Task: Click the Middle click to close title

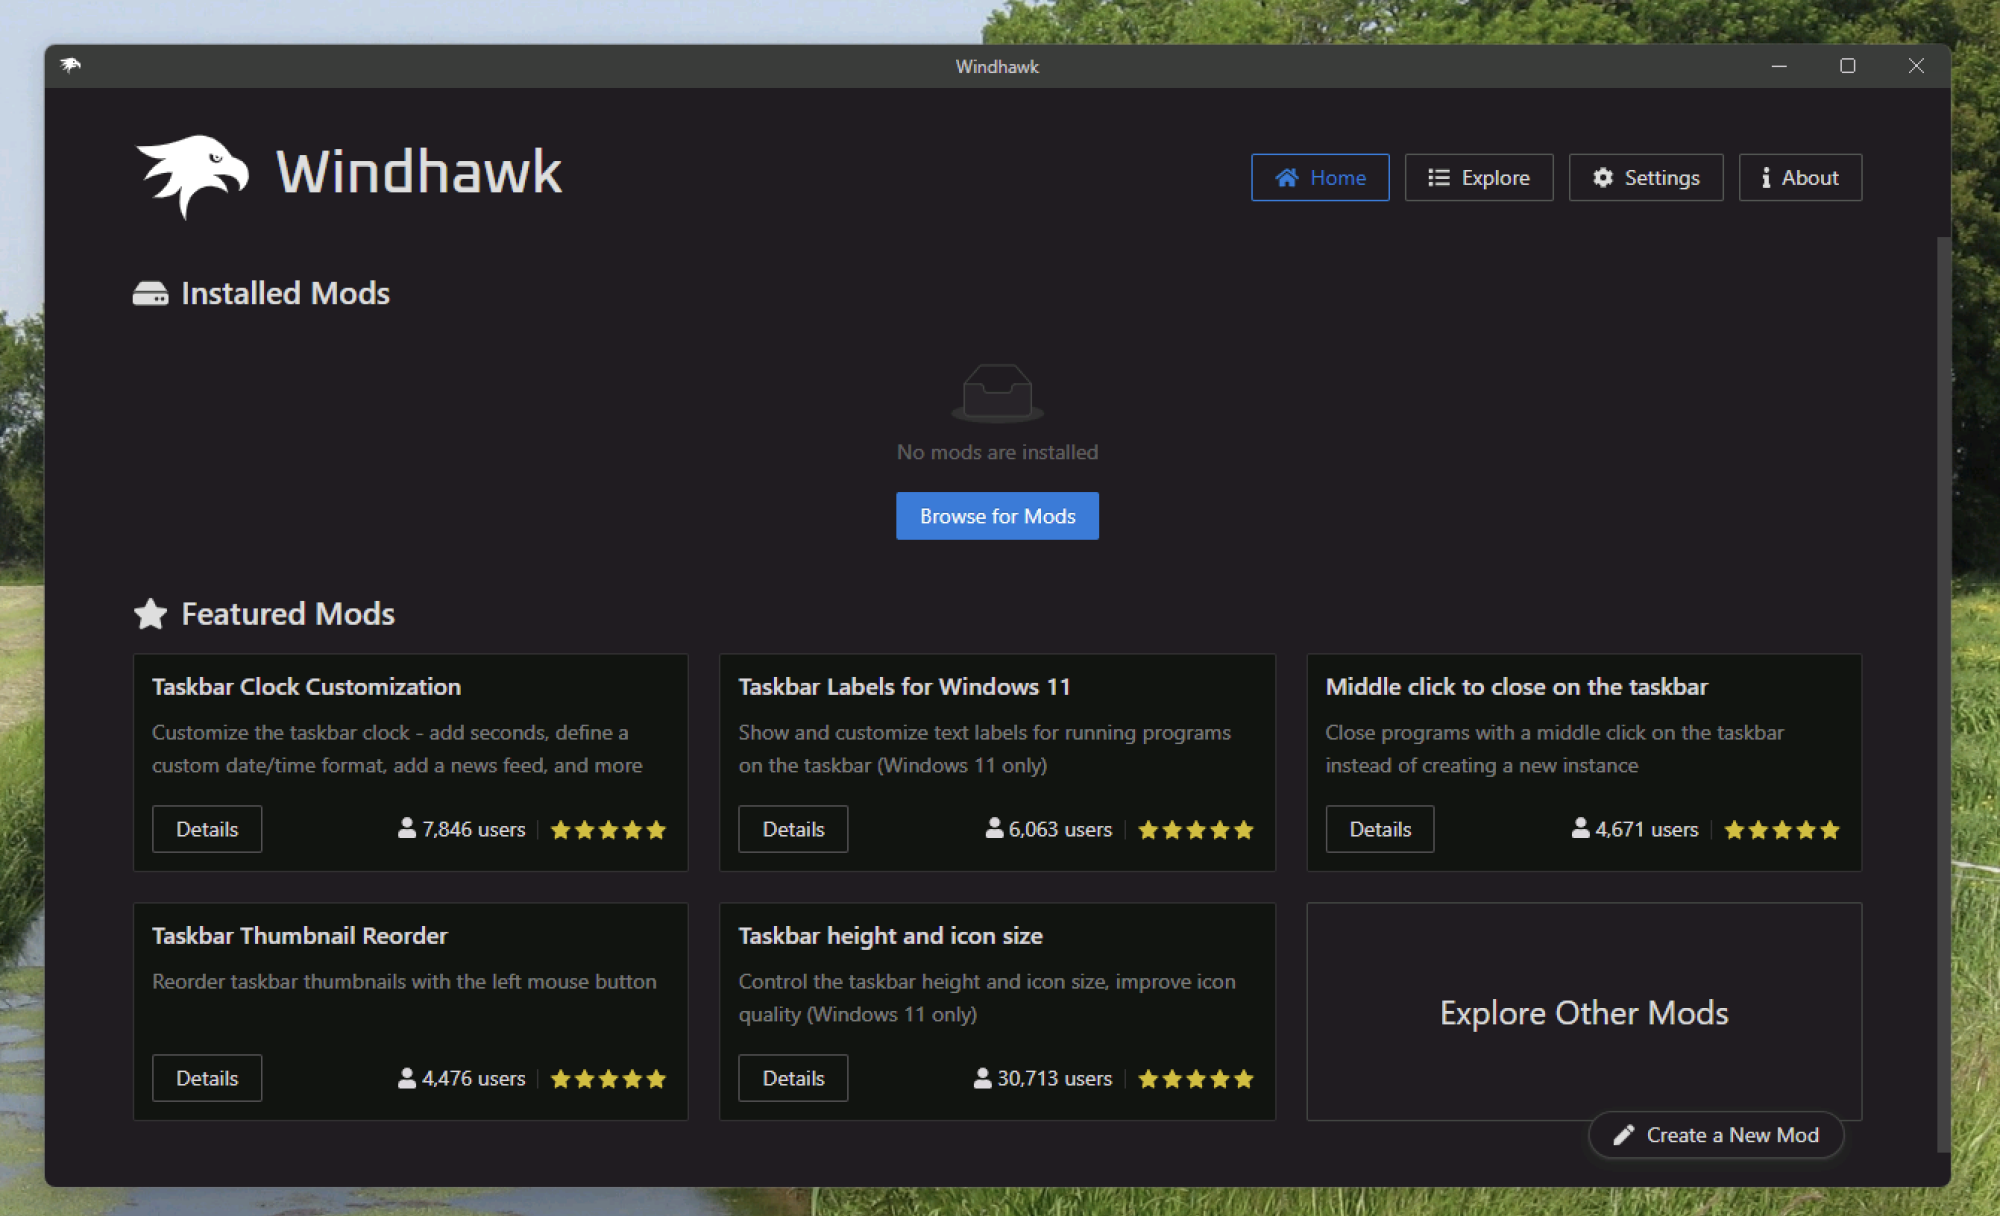Action: pos(1516,687)
